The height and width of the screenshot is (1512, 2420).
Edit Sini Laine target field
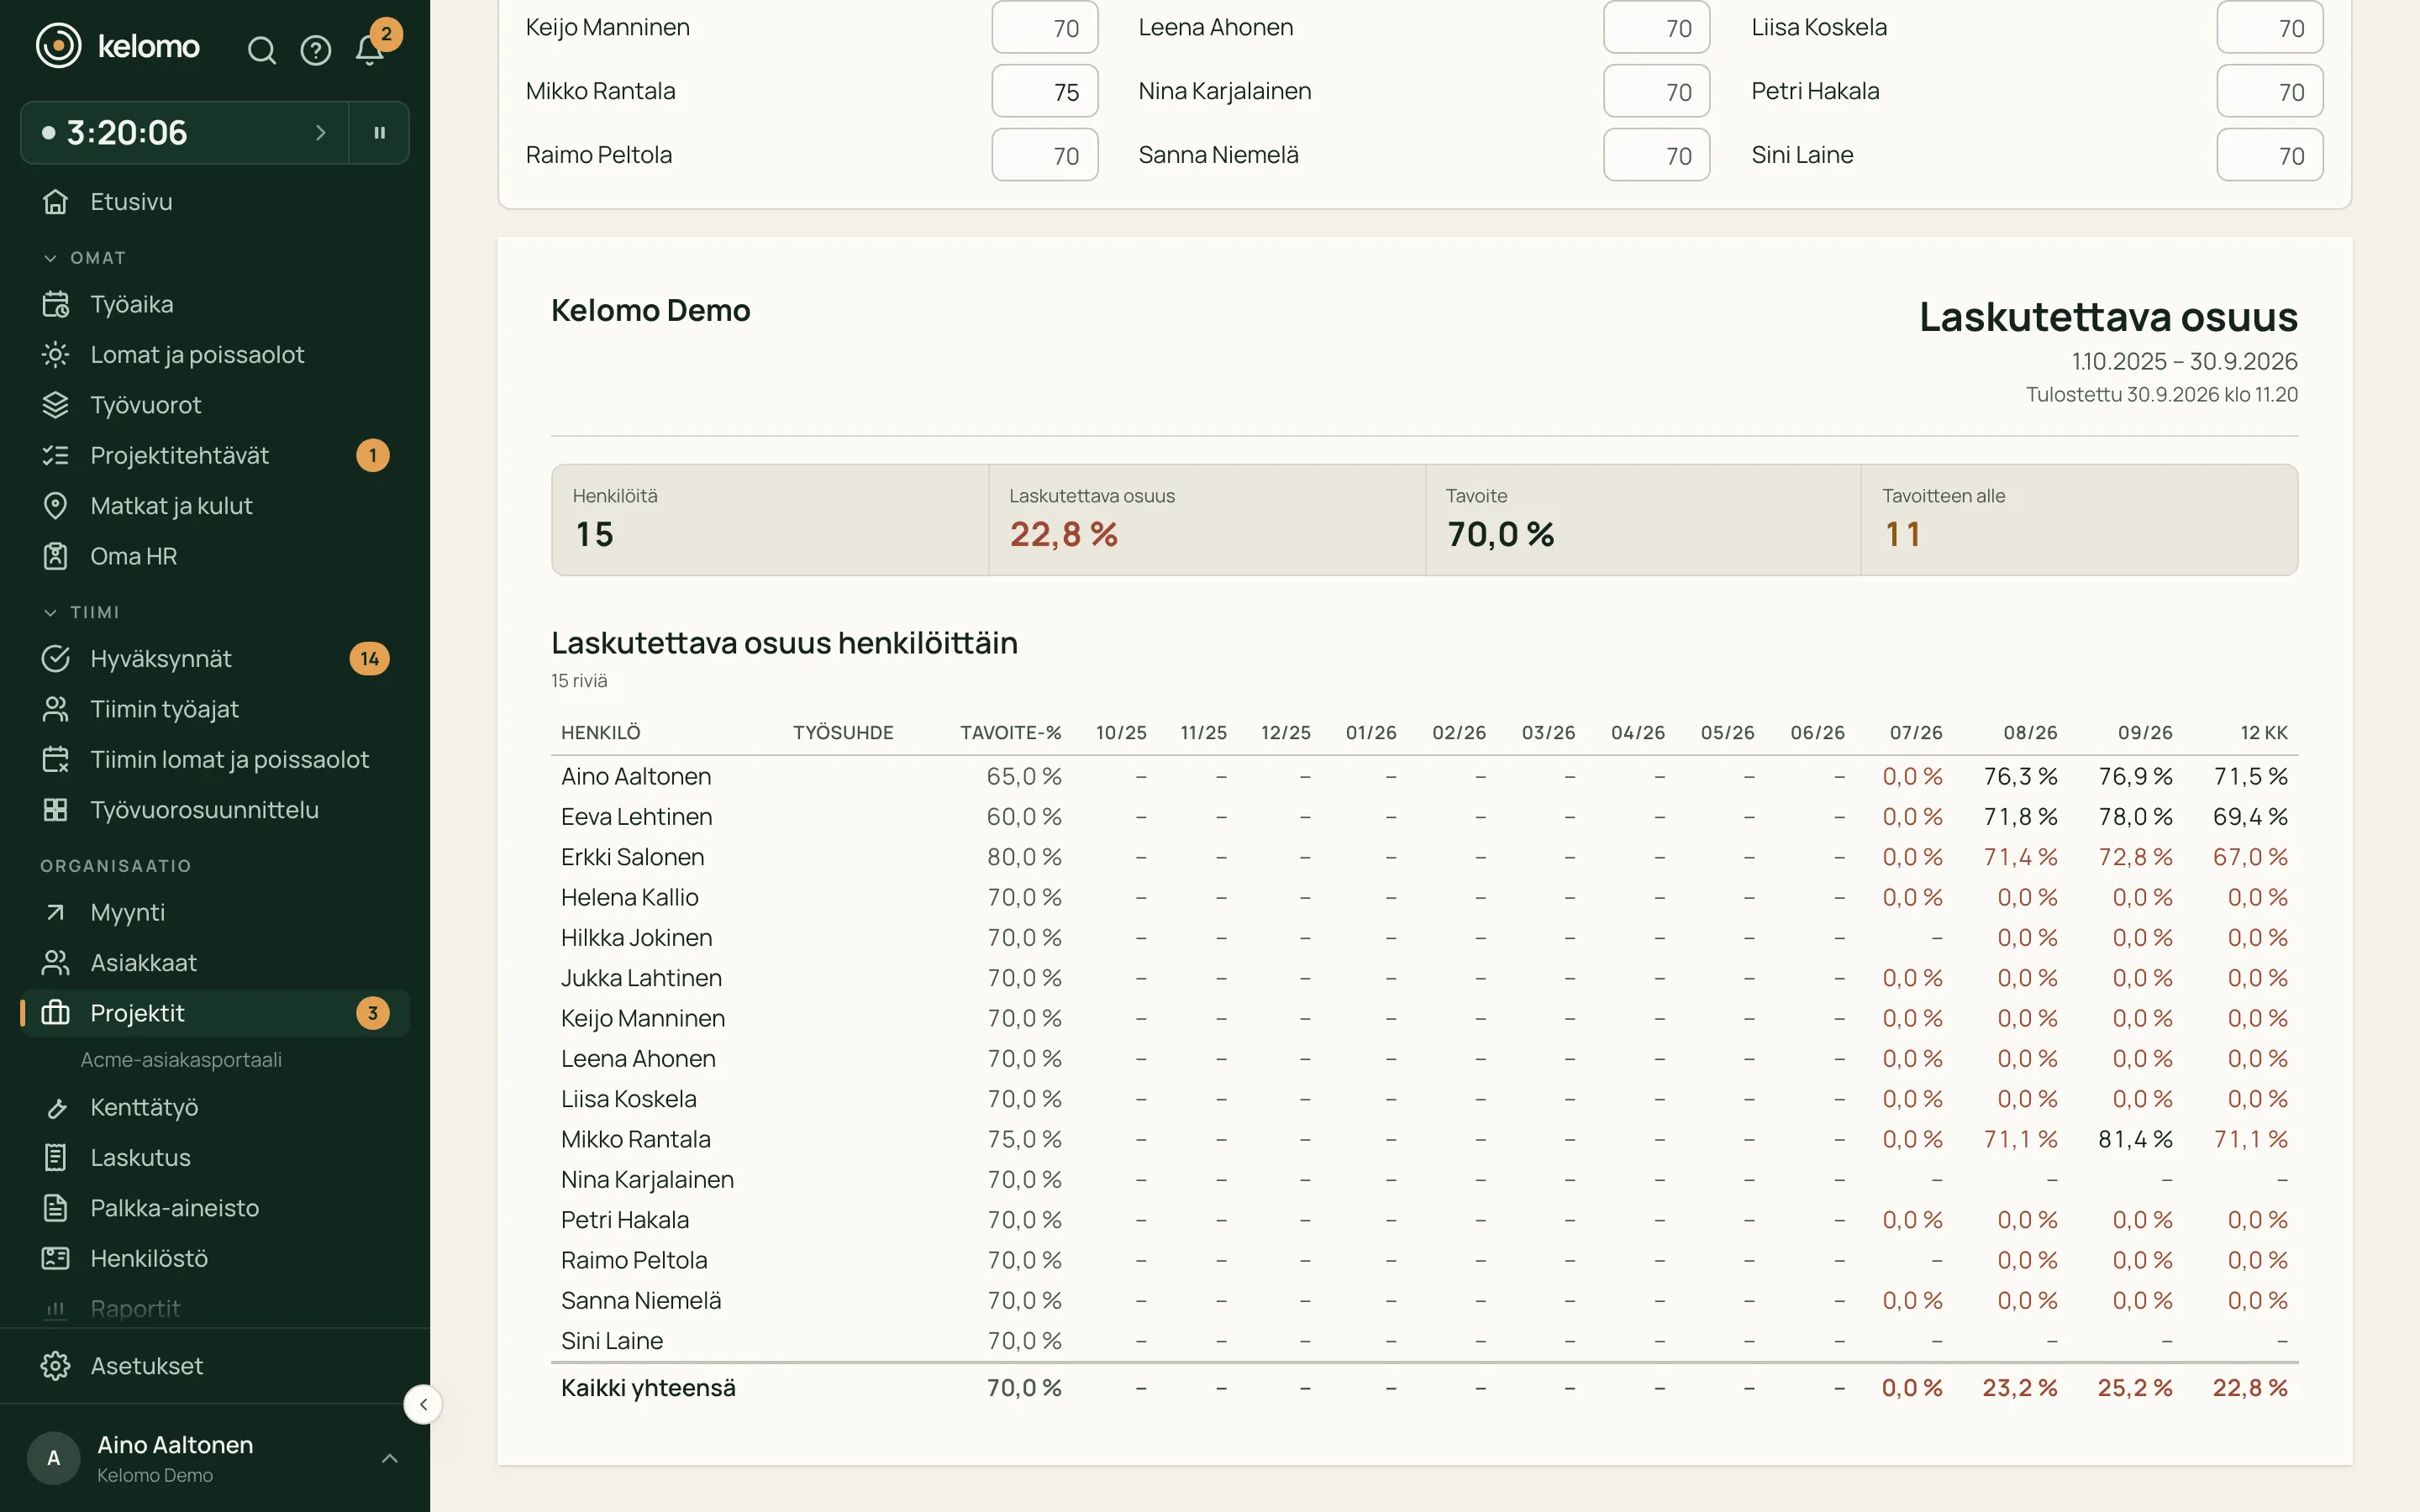click(x=2270, y=155)
